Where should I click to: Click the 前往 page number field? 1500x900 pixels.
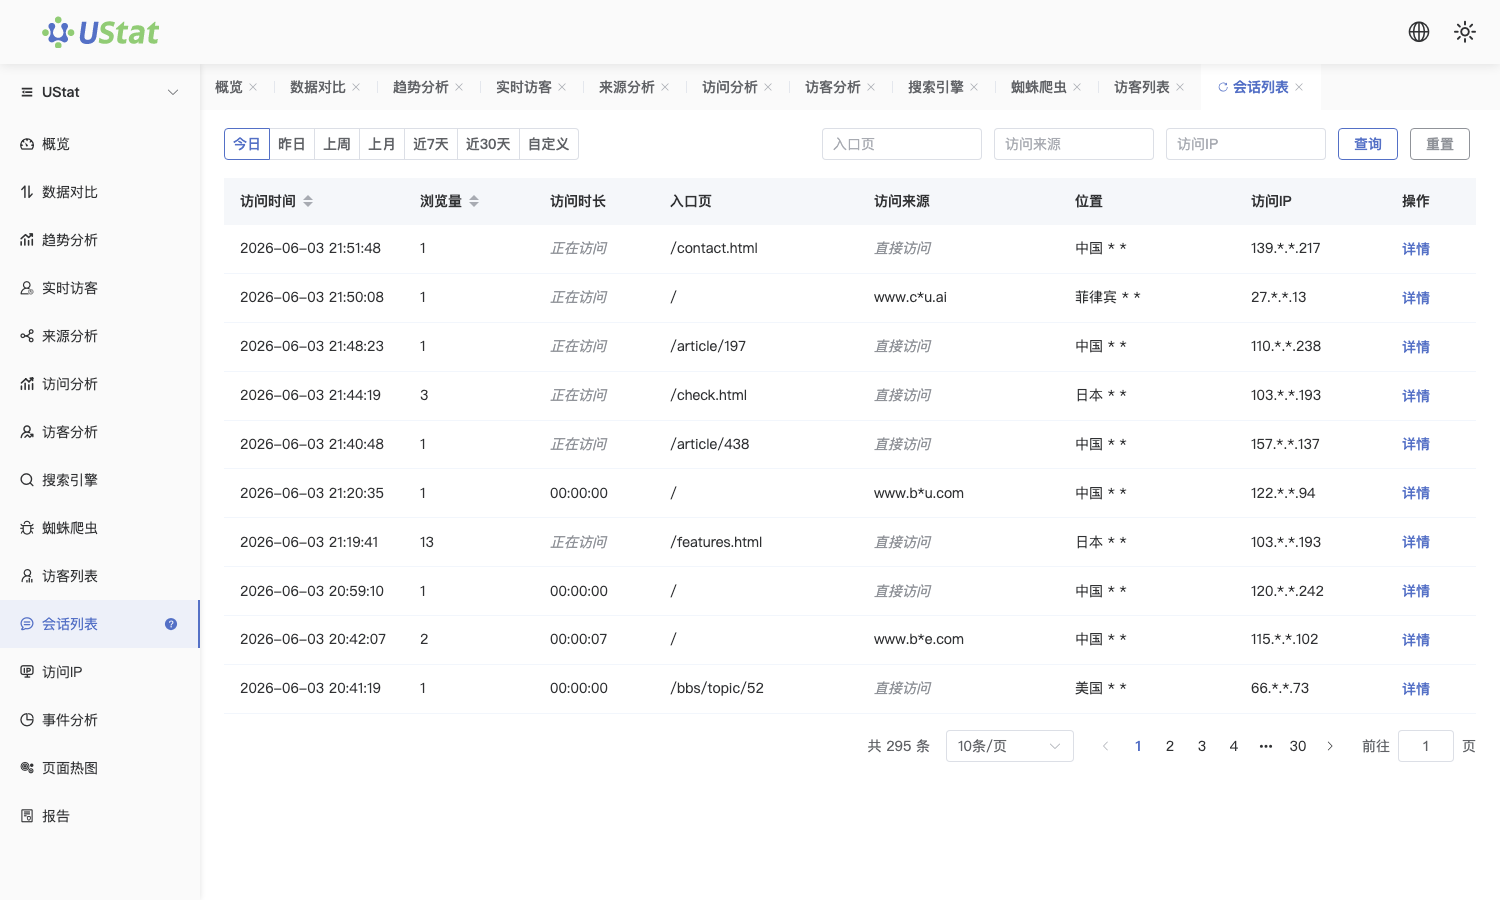tap(1426, 746)
